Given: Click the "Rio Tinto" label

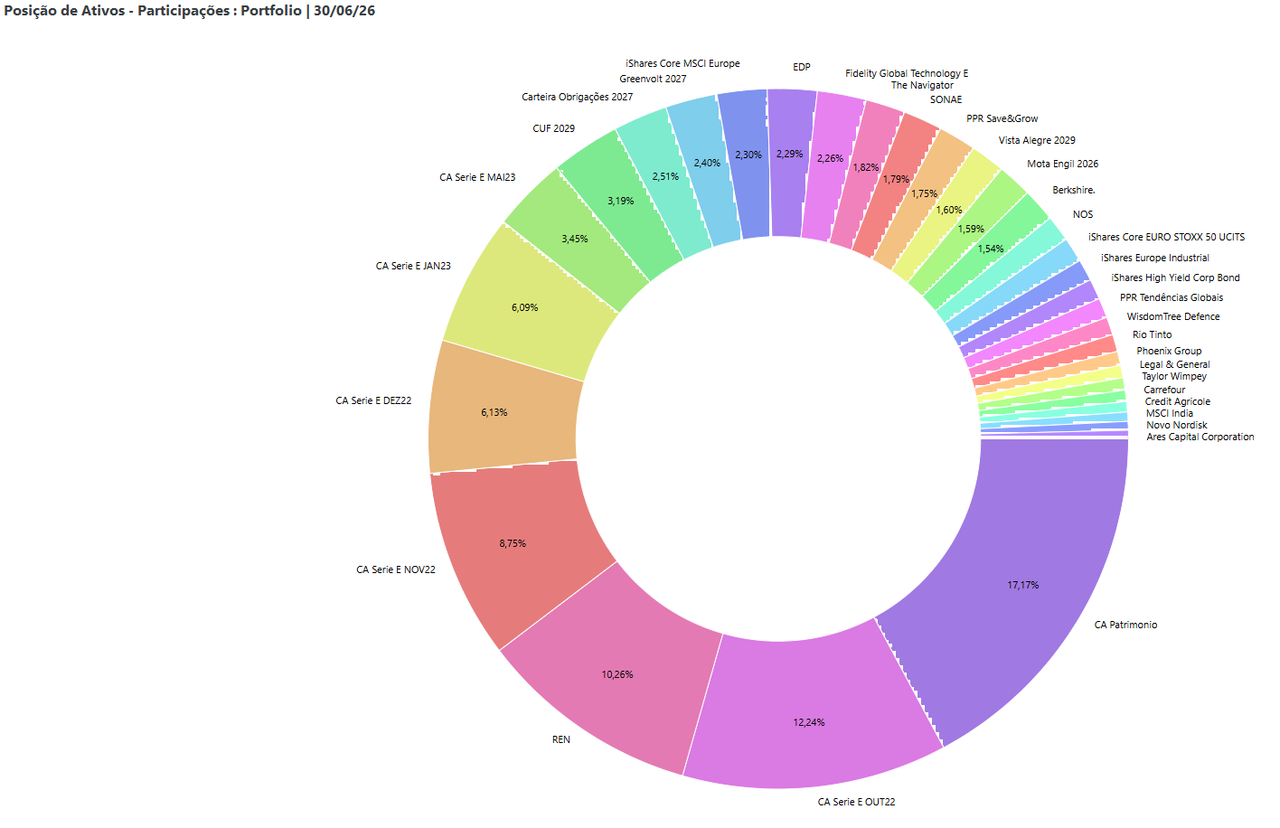Looking at the screenshot, I should click(1152, 335).
